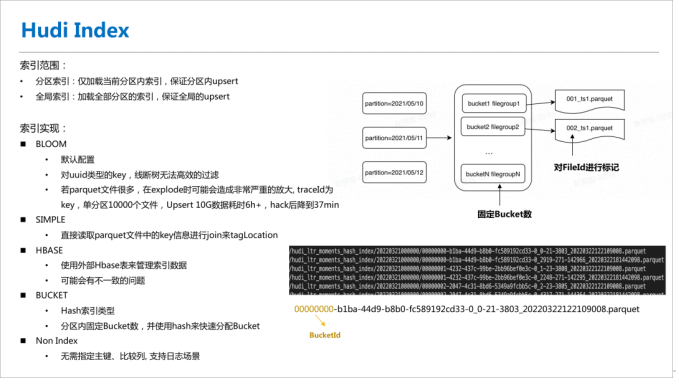The width and height of the screenshot is (679, 384).
Task: Click the '固定Bucket数' label
Action: point(504,214)
